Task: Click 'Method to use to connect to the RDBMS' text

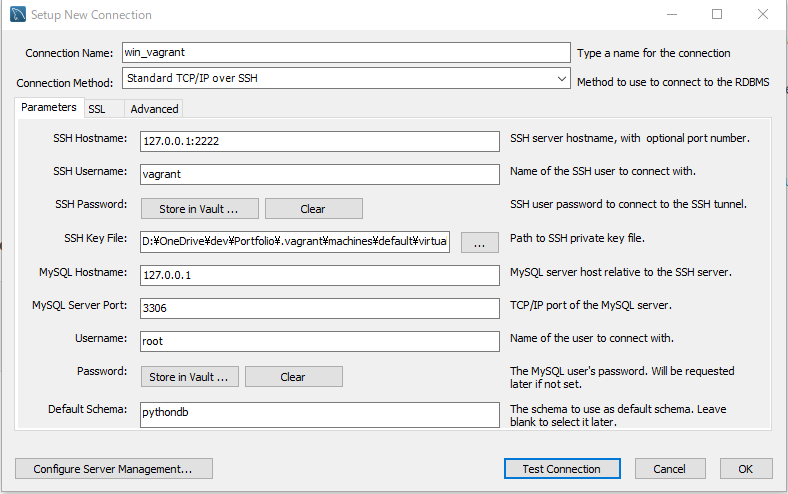Action: 673,82
